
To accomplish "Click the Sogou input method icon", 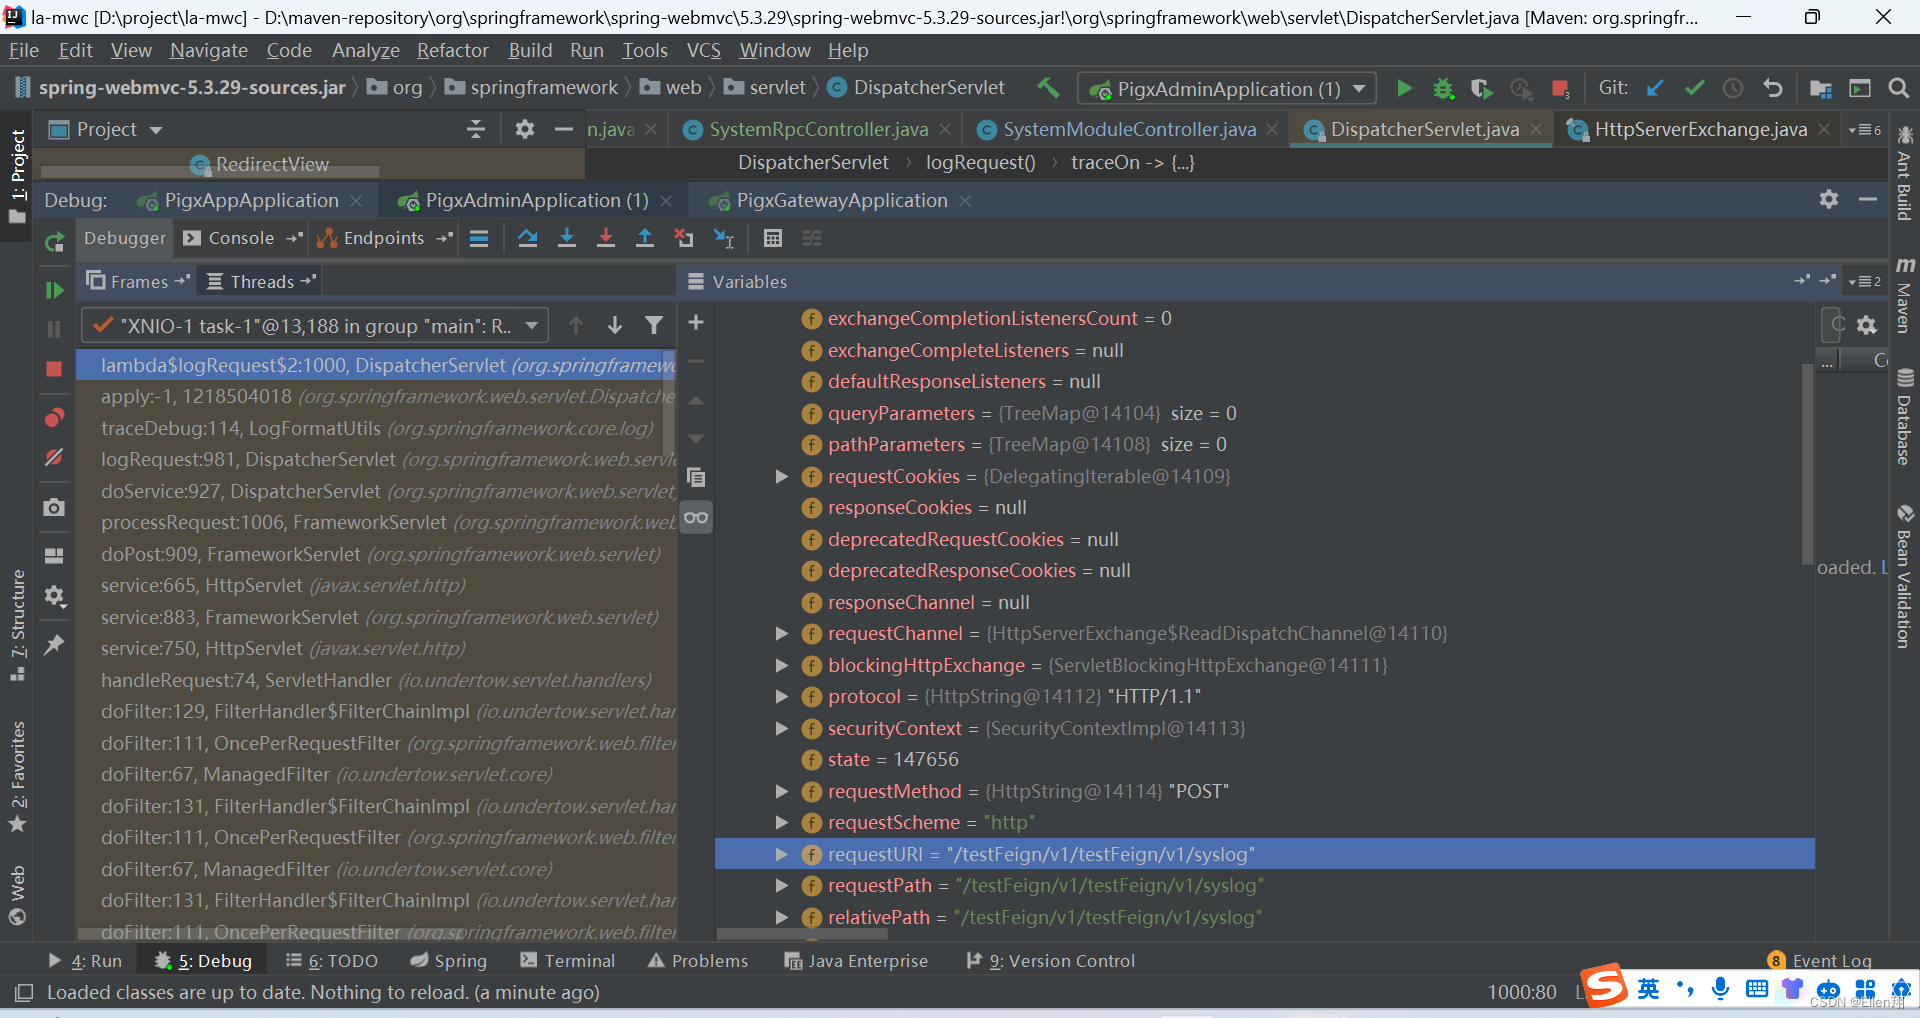I will pos(1604,987).
